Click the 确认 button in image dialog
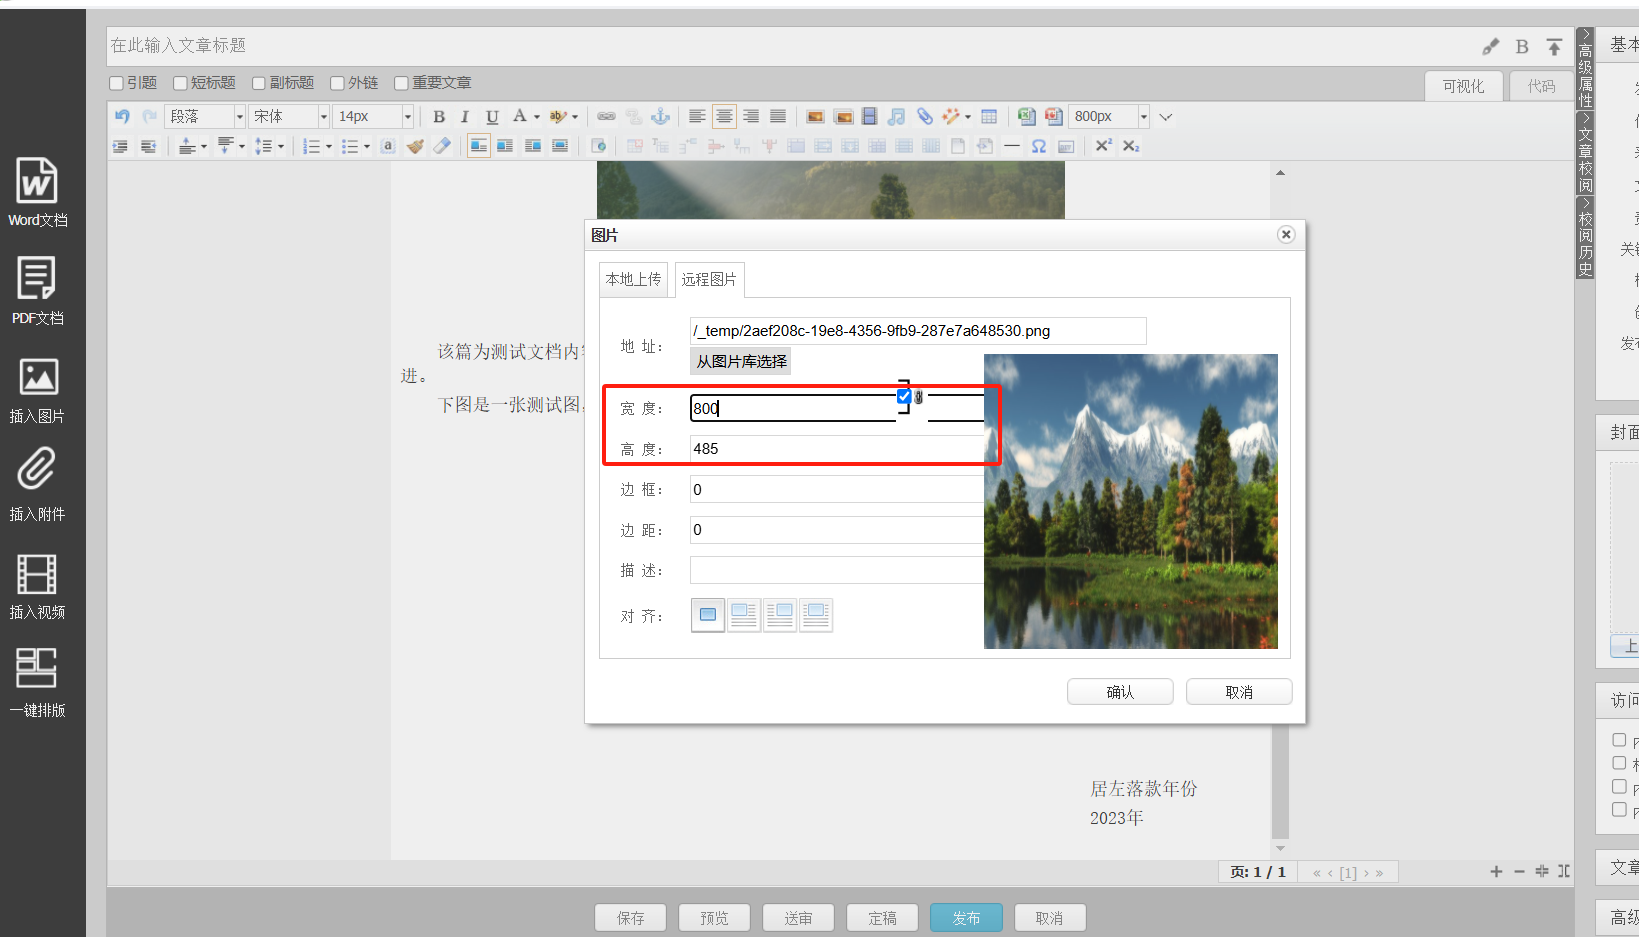 (x=1119, y=692)
